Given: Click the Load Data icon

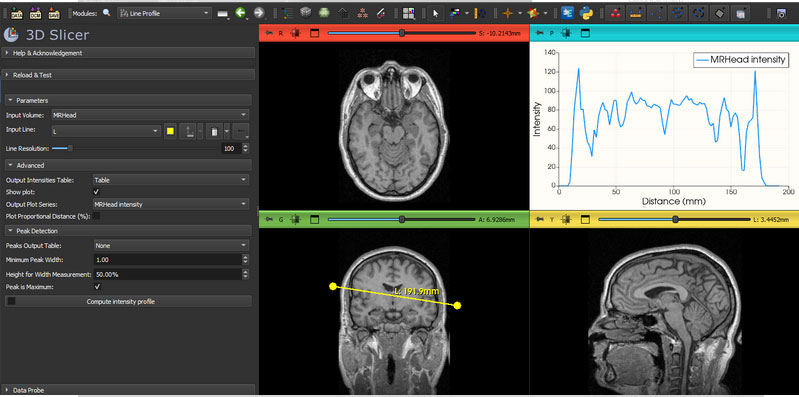Looking at the screenshot, I should pos(16,14).
